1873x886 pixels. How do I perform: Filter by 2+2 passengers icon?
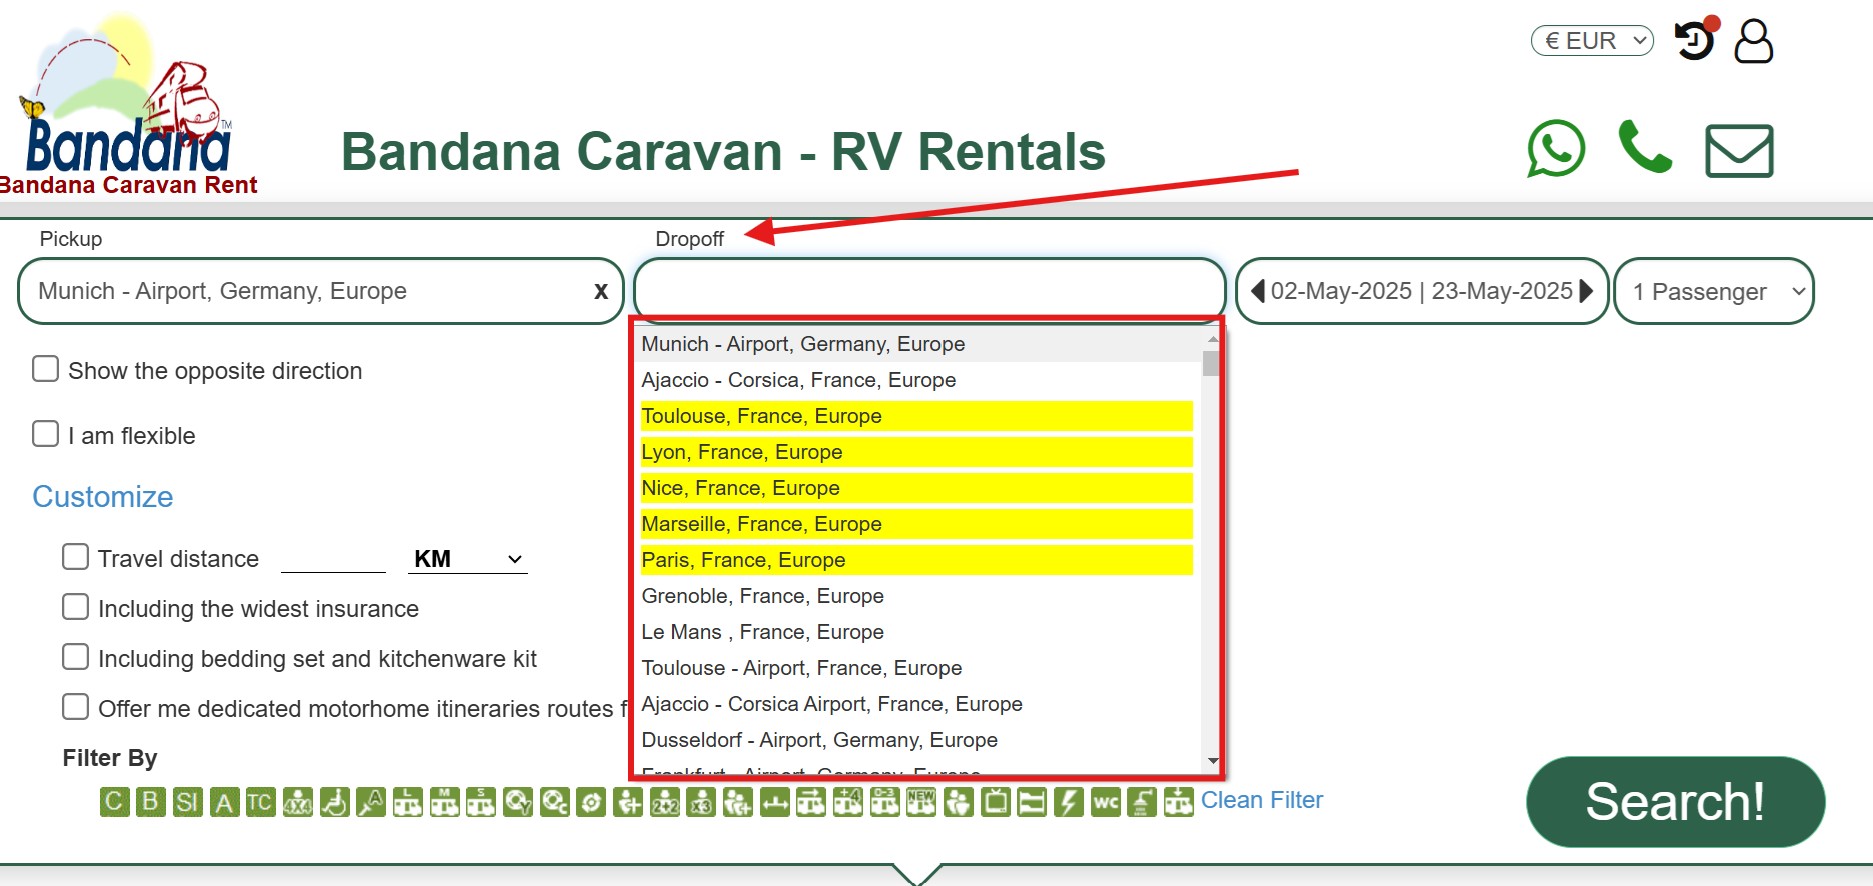coord(665,802)
